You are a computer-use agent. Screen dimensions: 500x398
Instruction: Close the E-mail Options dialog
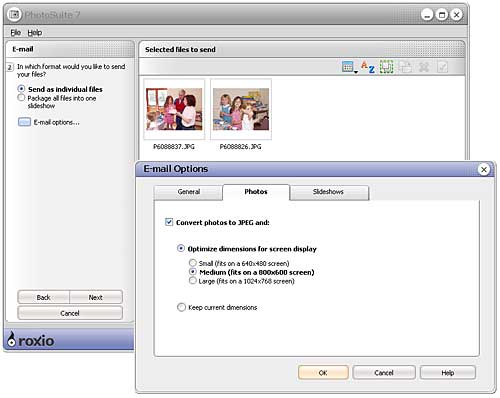pos(484,169)
